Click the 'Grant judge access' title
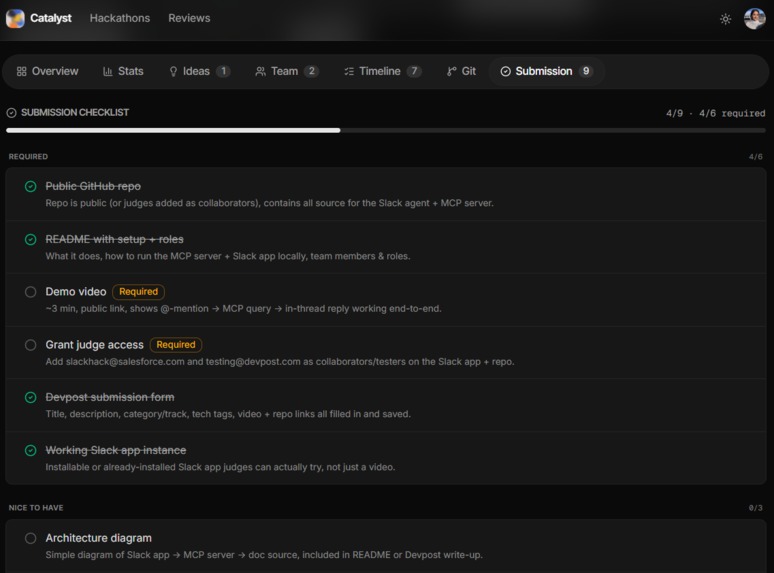 coord(94,345)
